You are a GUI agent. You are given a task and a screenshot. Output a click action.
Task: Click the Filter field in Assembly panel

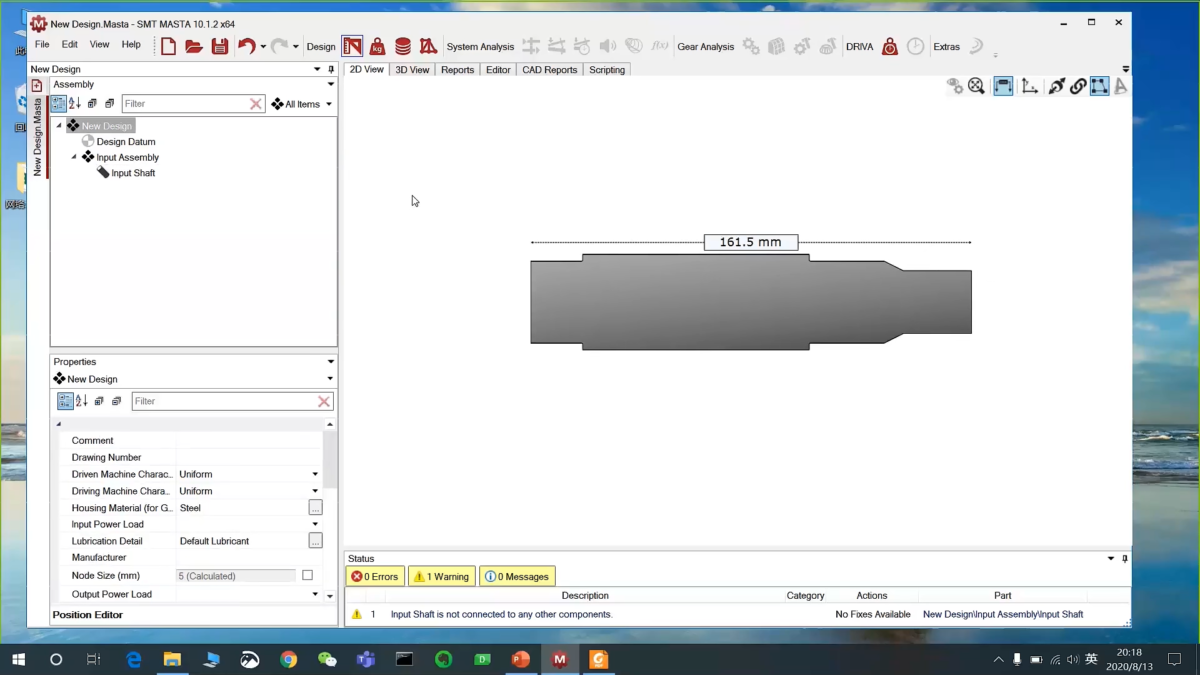[185, 104]
